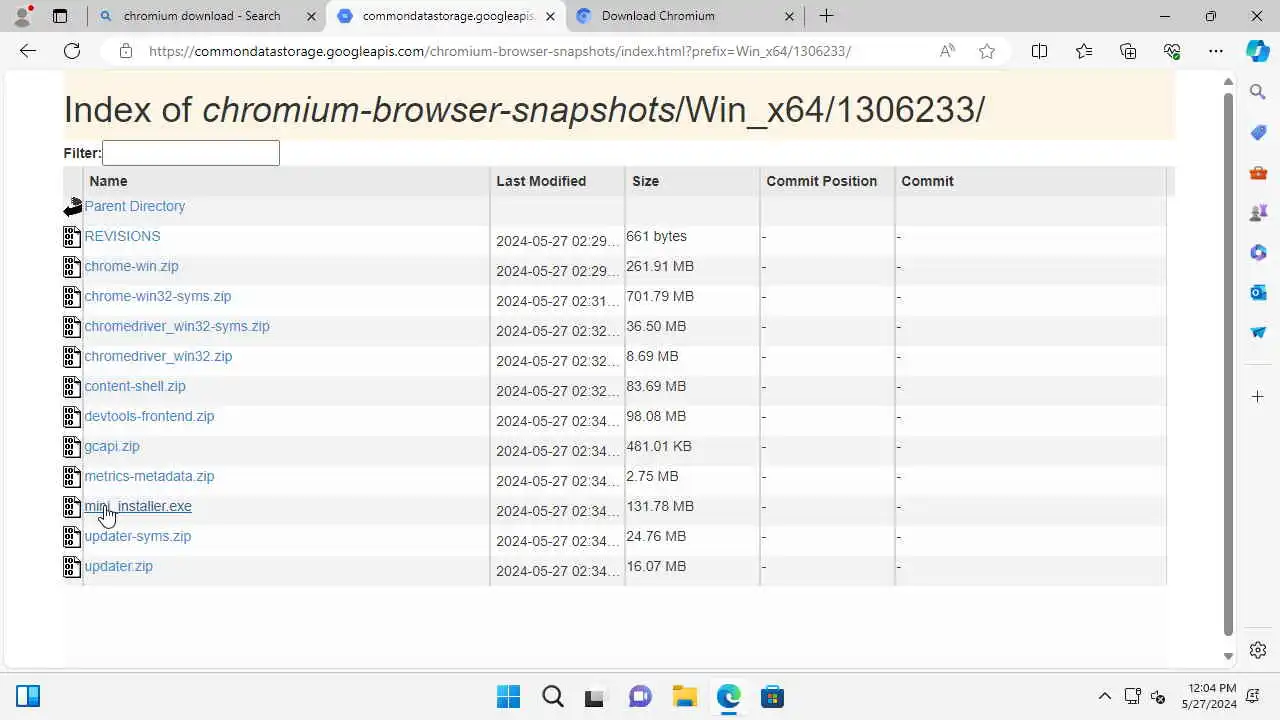The height and width of the screenshot is (720, 1280).
Task: Open sidebar Outlook icon
Action: click(1258, 292)
